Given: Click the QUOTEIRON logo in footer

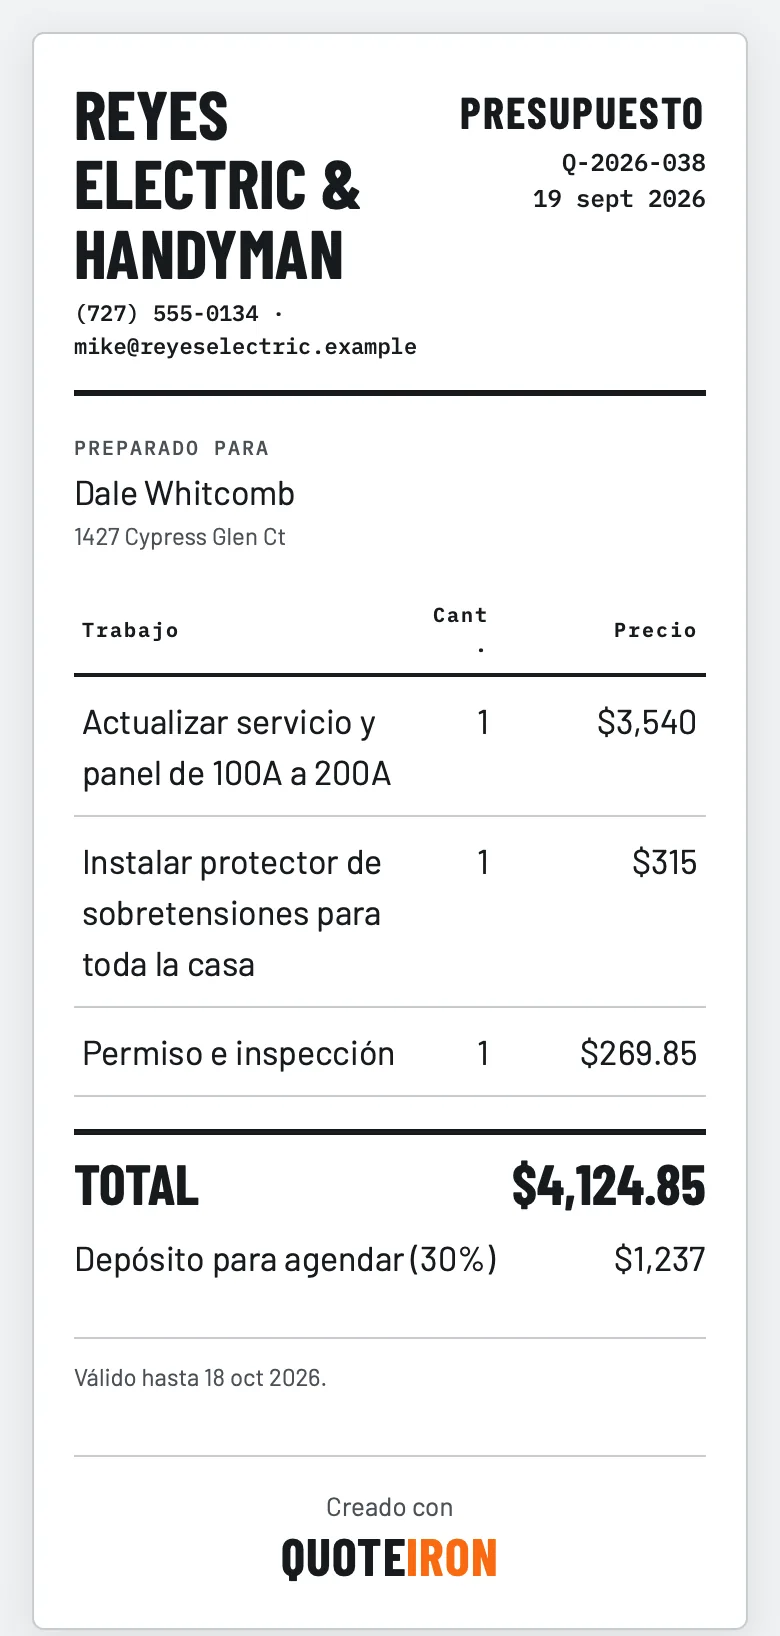Looking at the screenshot, I should pyautogui.click(x=389, y=1558).
